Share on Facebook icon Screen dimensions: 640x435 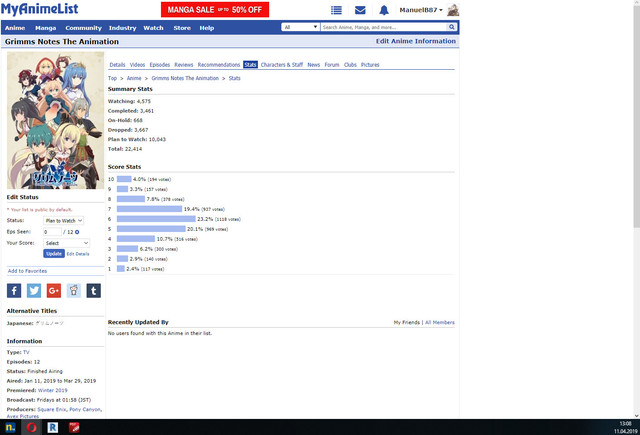click(x=14, y=291)
